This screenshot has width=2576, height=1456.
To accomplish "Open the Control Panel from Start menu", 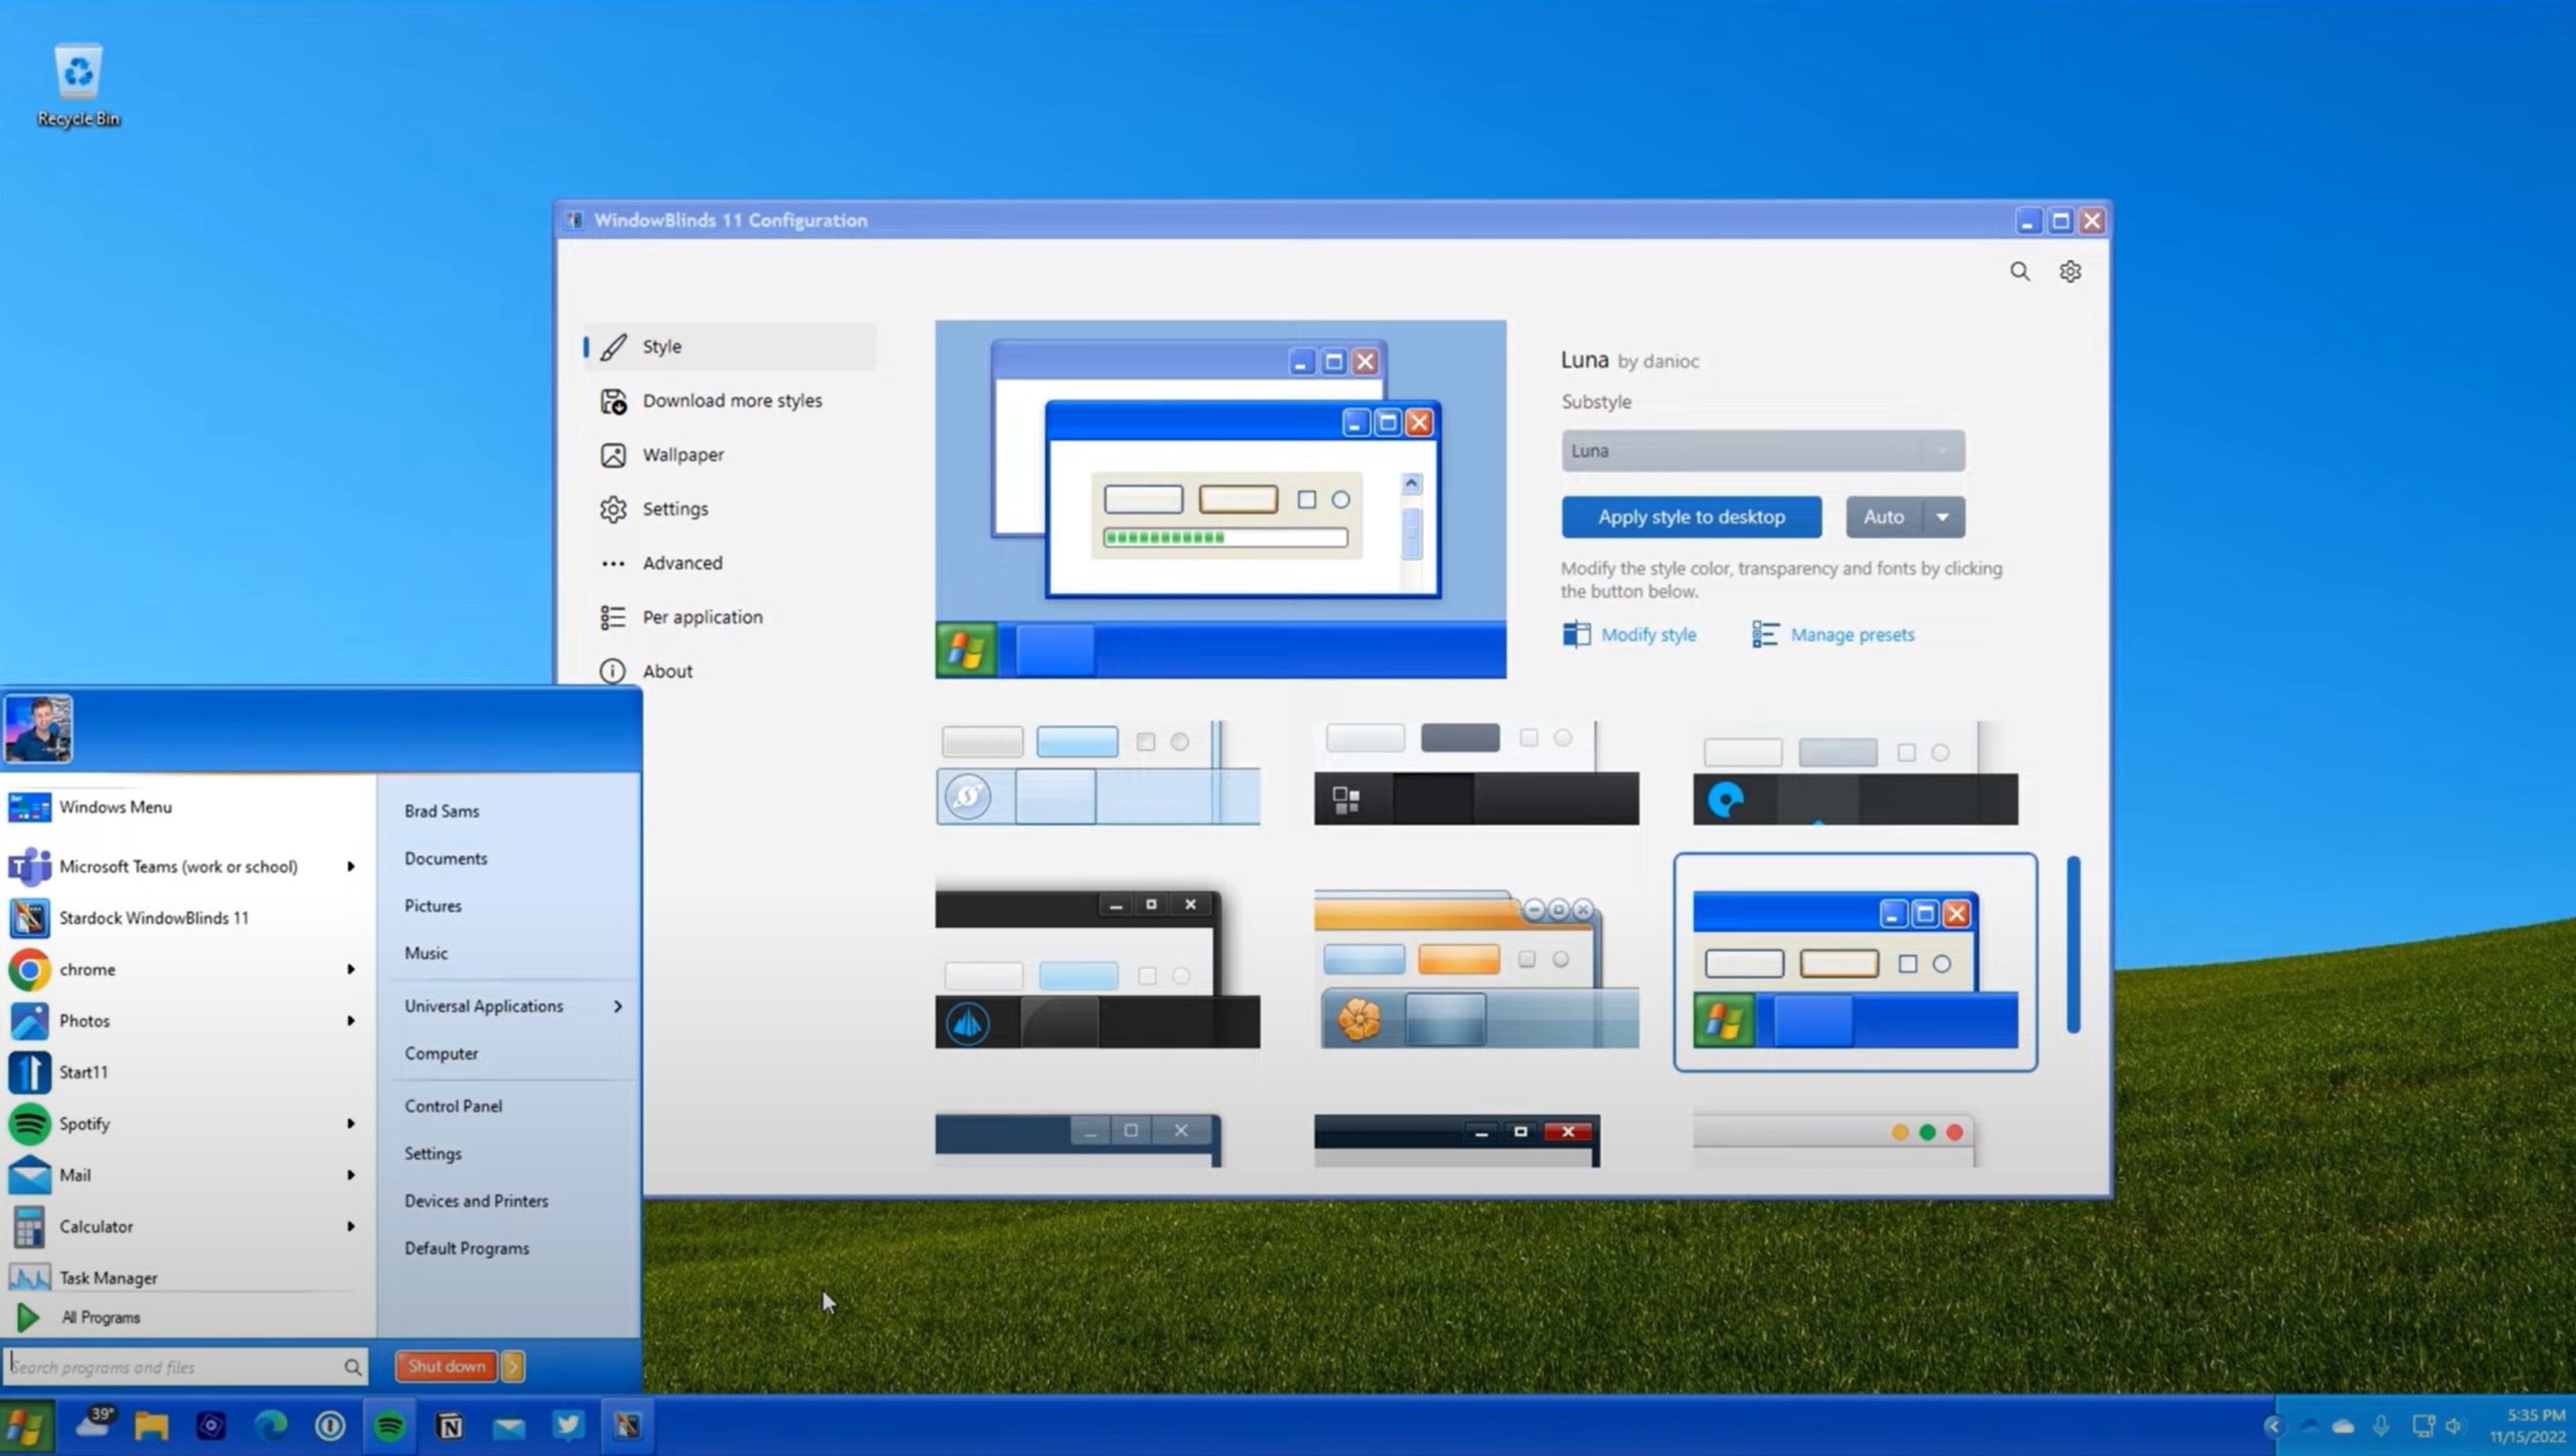I will point(455,1104).
